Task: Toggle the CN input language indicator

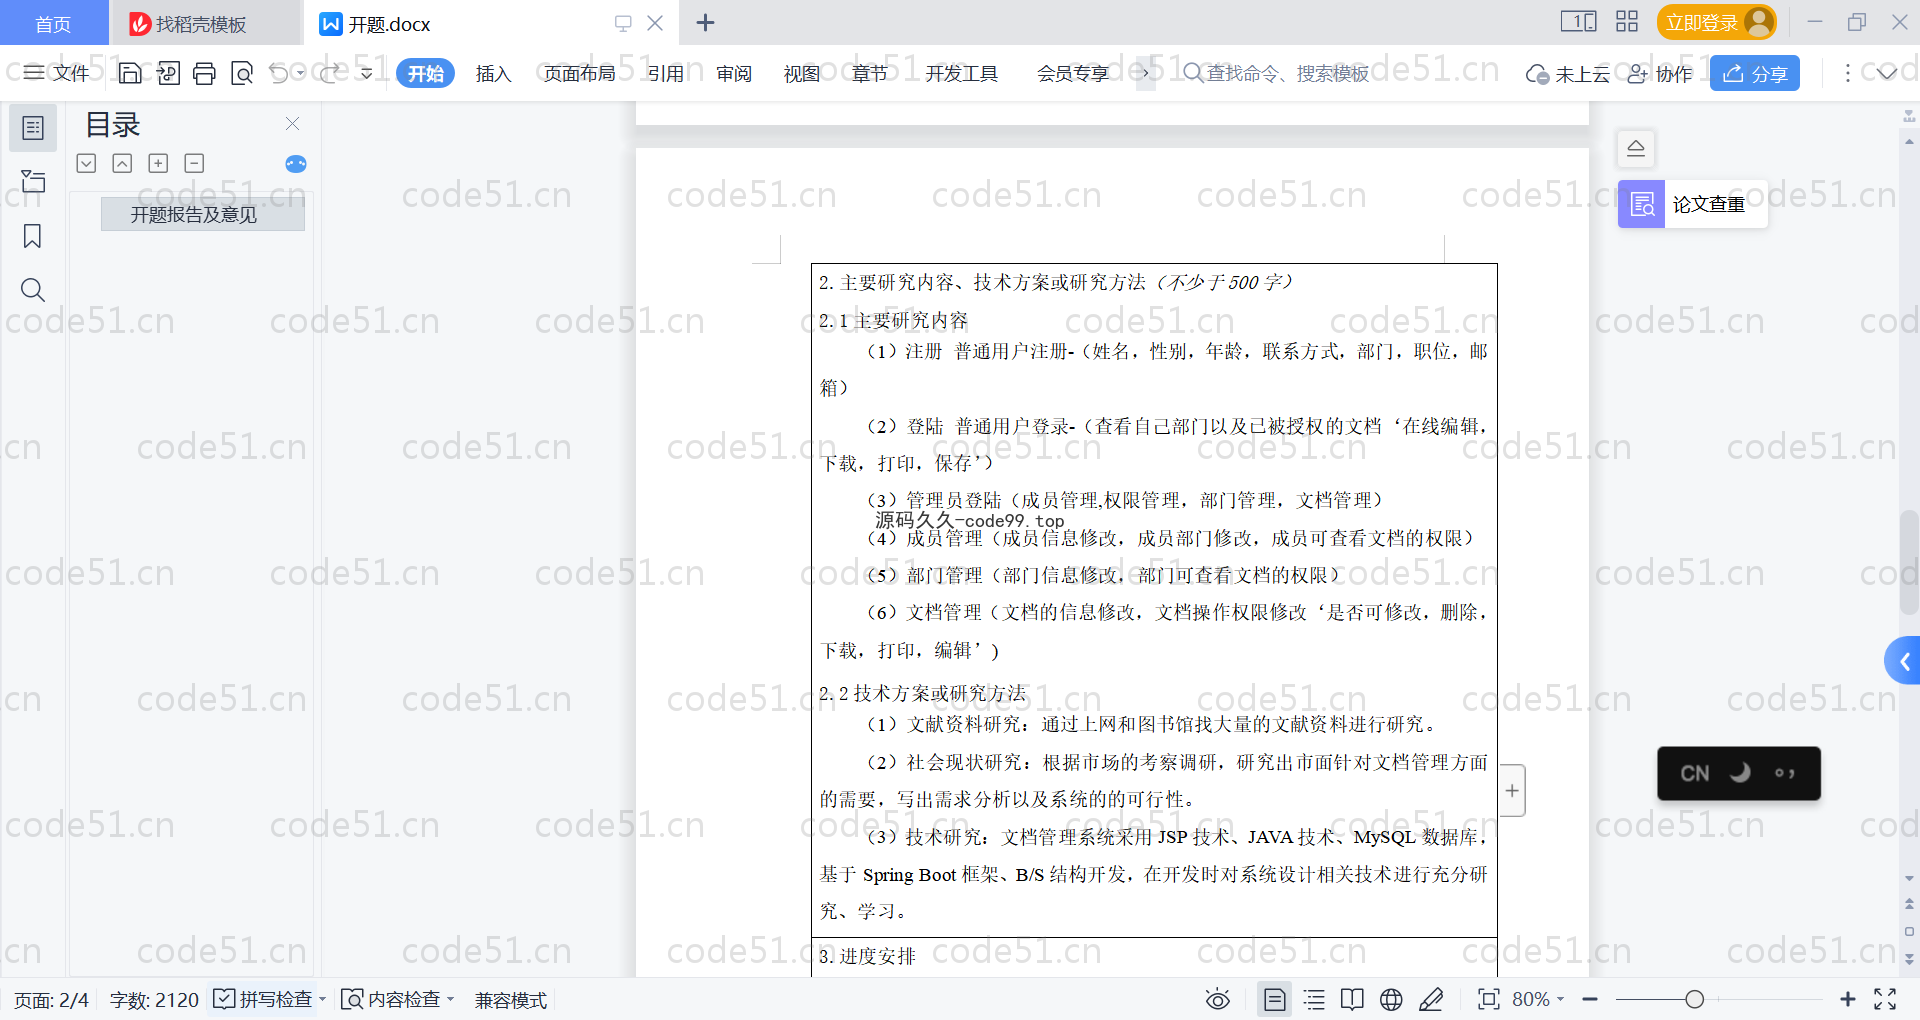Action: [1694, 773]
